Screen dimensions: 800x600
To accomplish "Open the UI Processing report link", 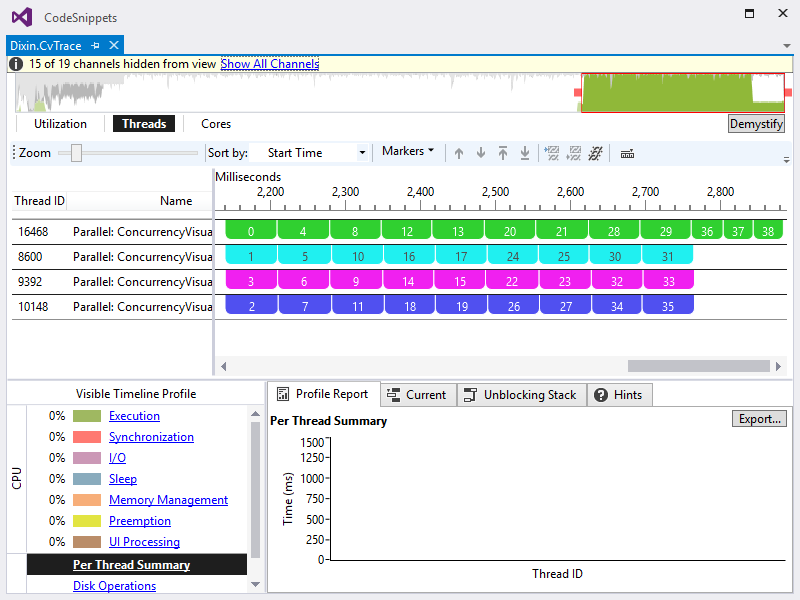I will (x=144, y=541).
